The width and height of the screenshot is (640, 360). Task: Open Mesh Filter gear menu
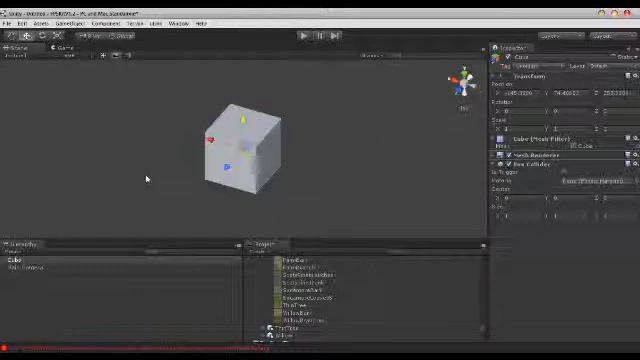pos(636,138)
